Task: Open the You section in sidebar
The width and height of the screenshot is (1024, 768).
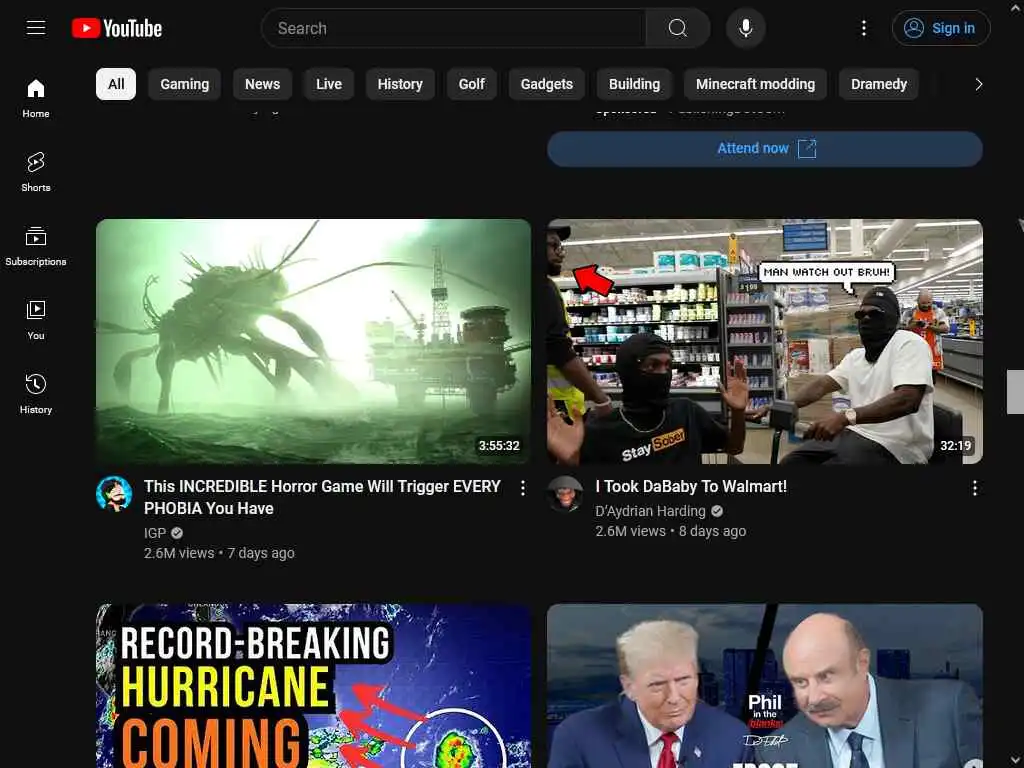Action: point(36,320)
